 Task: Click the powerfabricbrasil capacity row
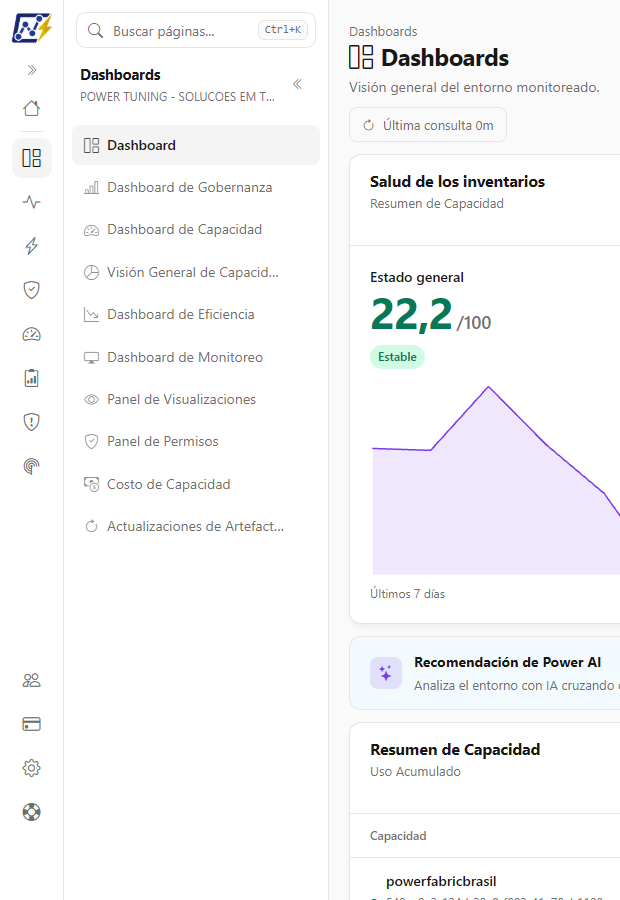[485, 880]
